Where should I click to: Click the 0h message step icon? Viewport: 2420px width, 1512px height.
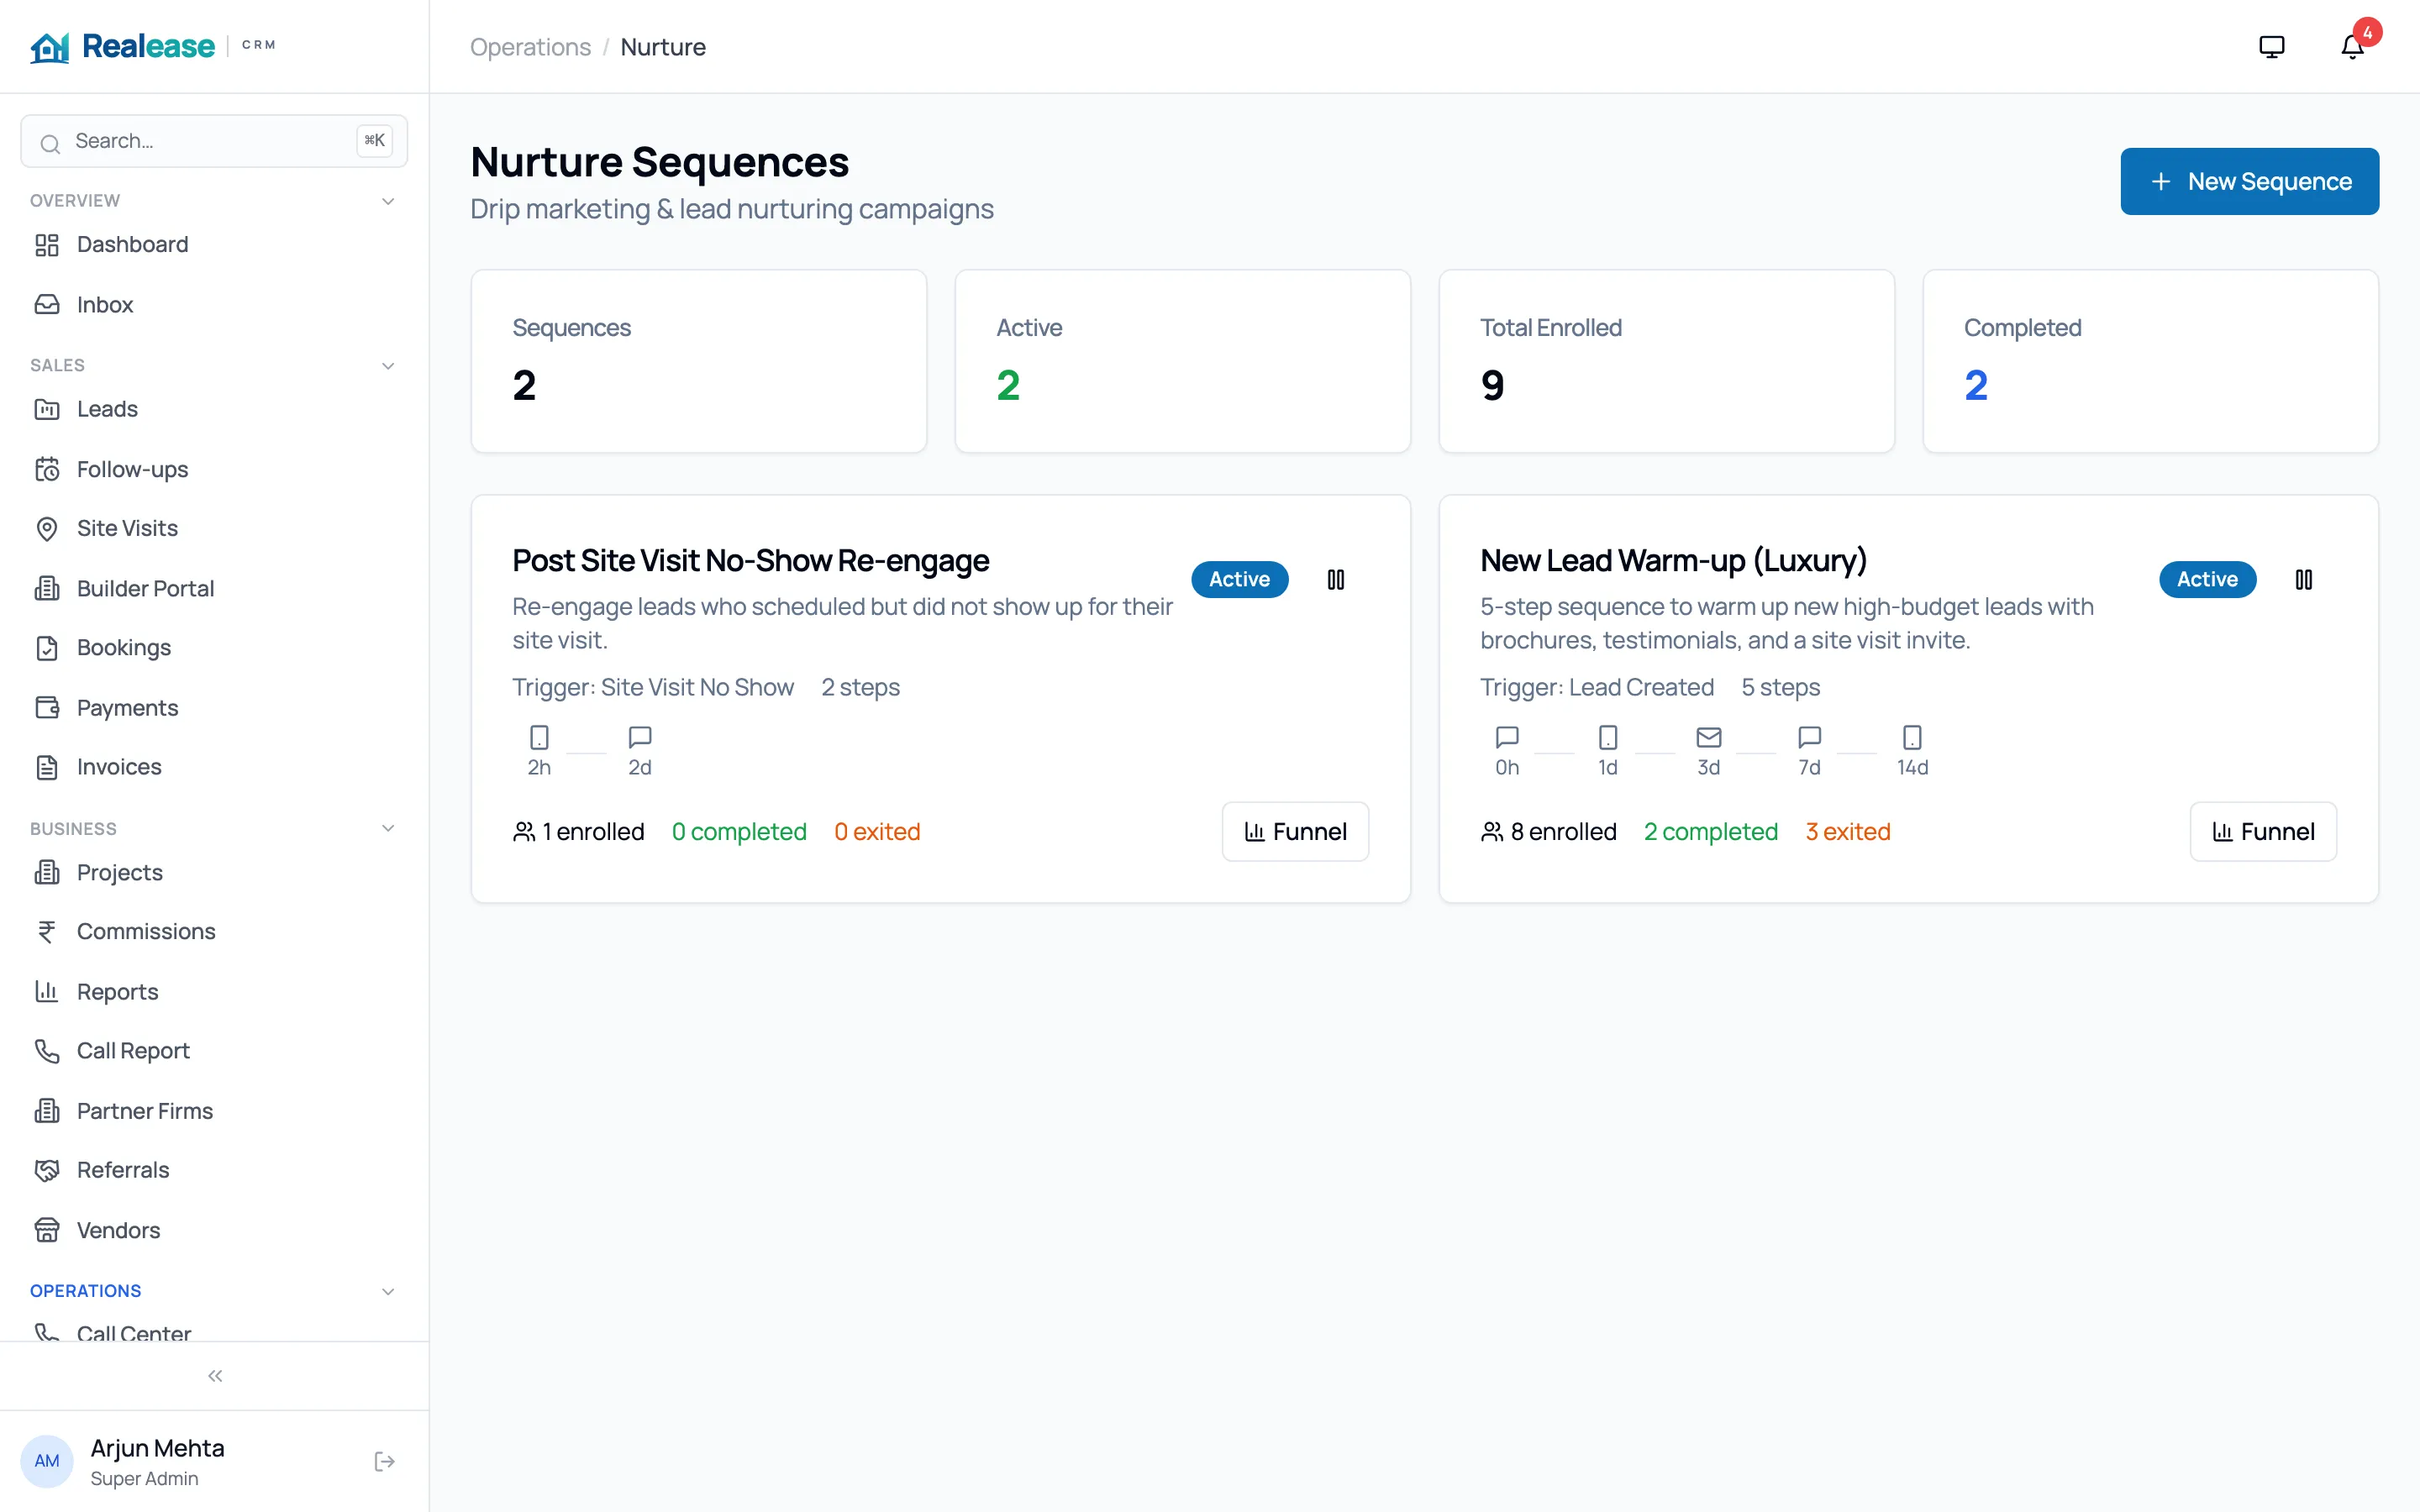[1507, 738]
